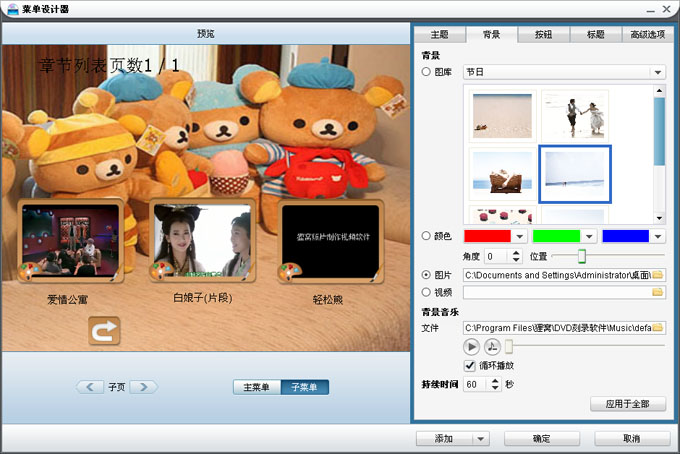Click the 添加 button
Image resolution: width=680 pixels, height=454 pixels.
coord(445,439)
